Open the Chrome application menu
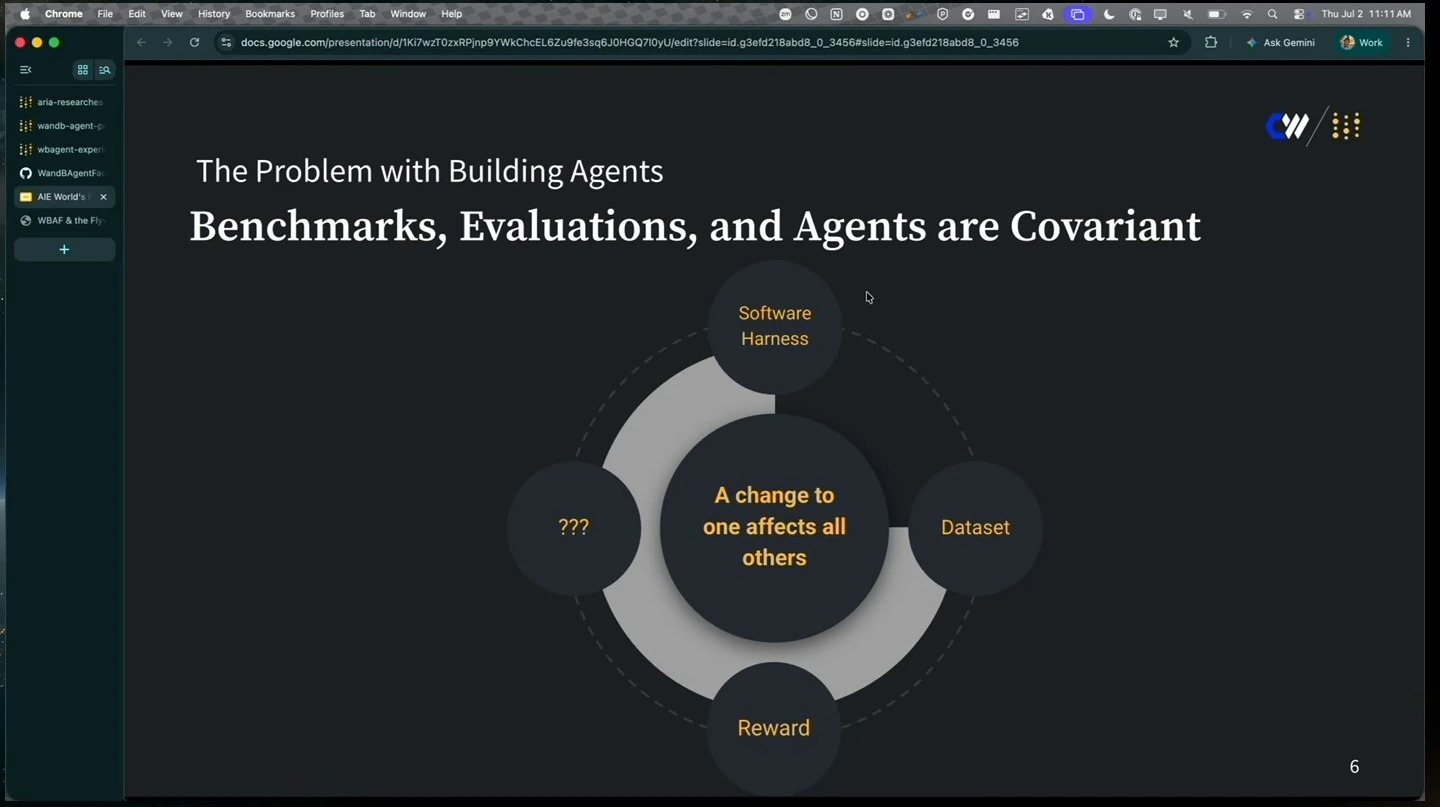 (x=64, y=14)
